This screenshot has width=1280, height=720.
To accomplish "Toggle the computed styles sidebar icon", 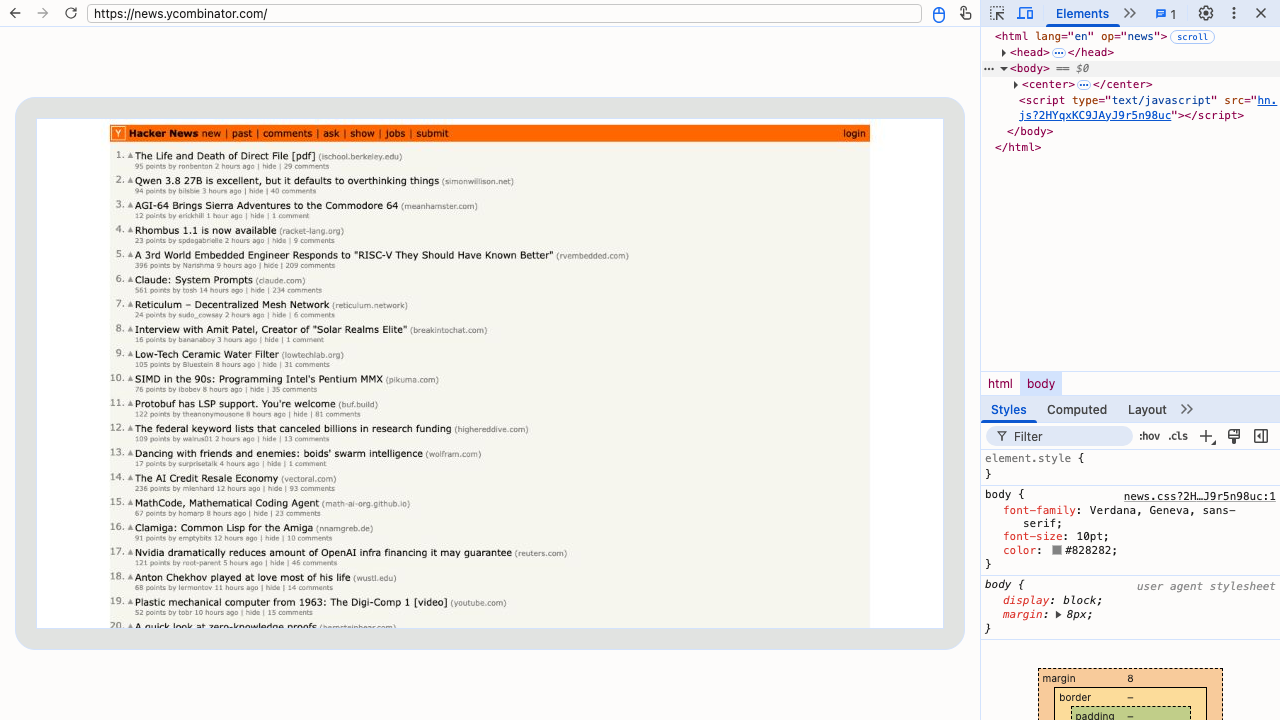I will point(1261,437).
